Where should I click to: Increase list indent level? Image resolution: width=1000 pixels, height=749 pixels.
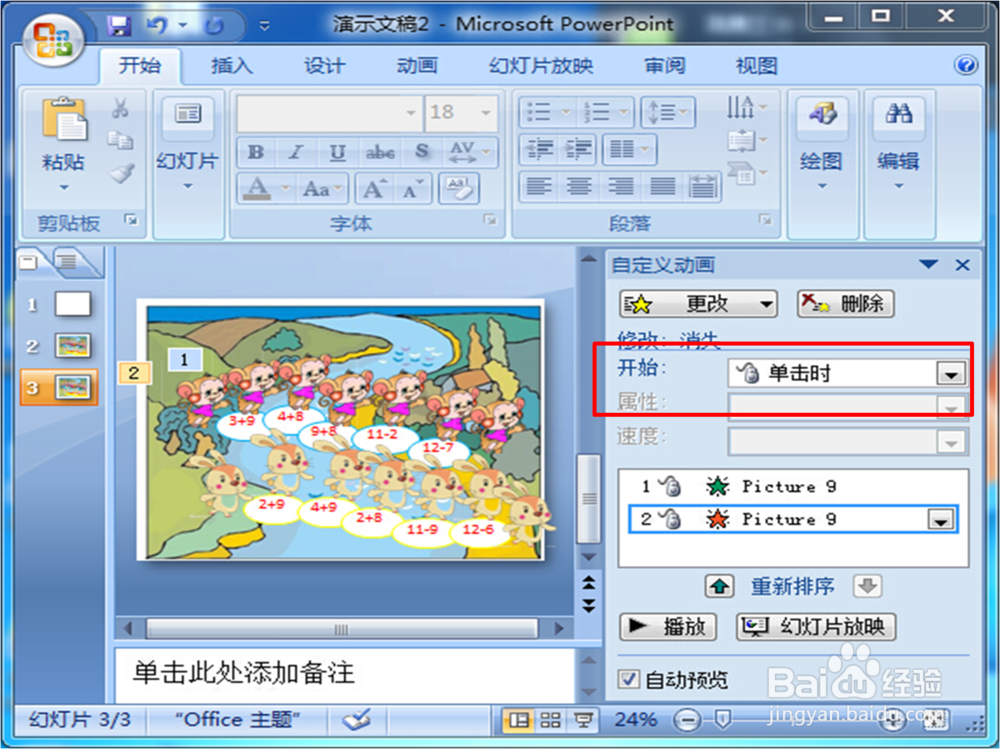pyautogui.click(x=578, y=150)
